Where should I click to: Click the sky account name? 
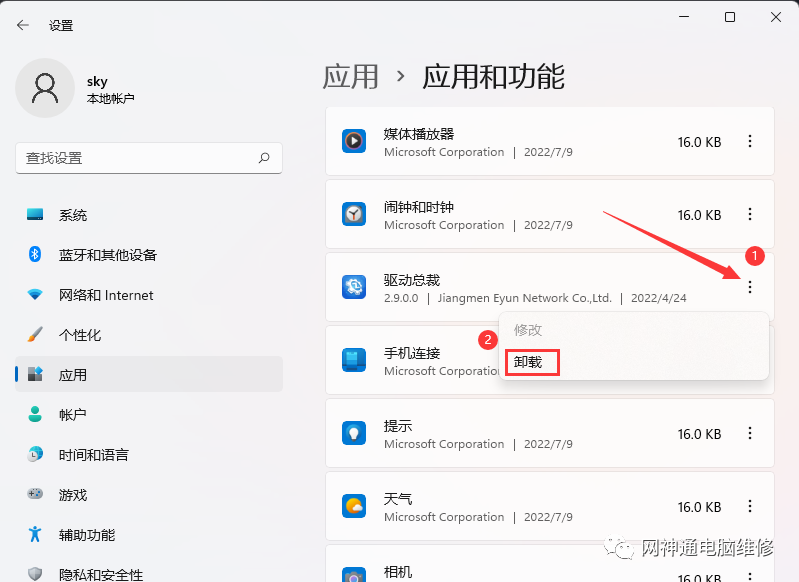click(x=97, y=82)
